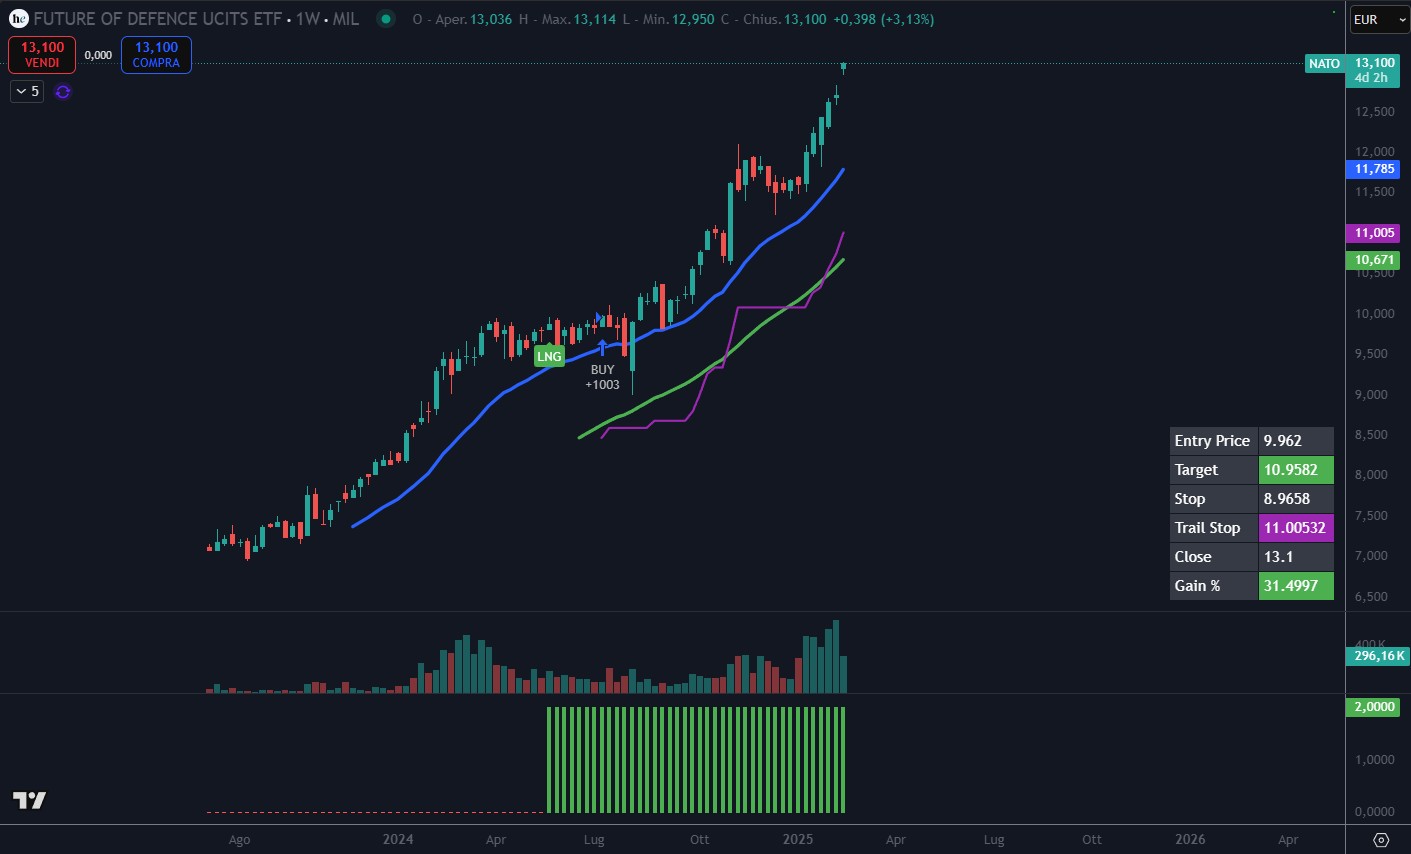This screenshot has height=854, width=1411.
Task: Click the green 10,671 moving average label
Action: coord(1374,260)
